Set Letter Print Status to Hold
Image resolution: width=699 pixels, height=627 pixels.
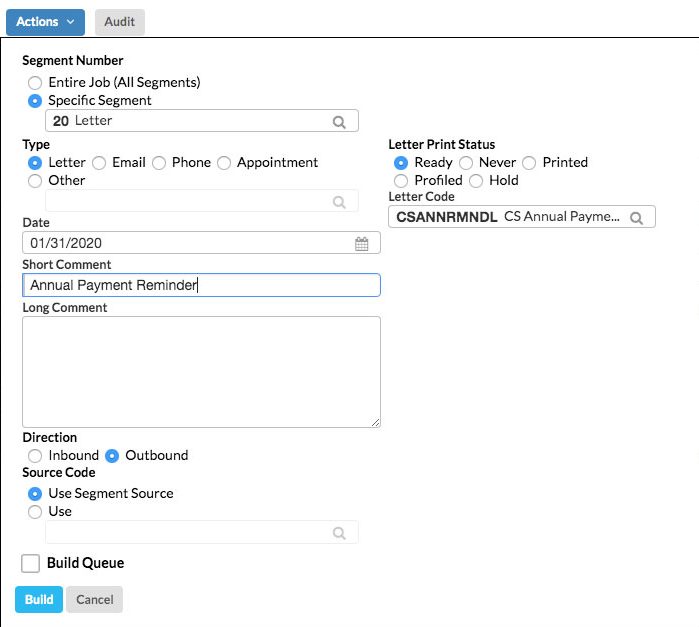476,180
